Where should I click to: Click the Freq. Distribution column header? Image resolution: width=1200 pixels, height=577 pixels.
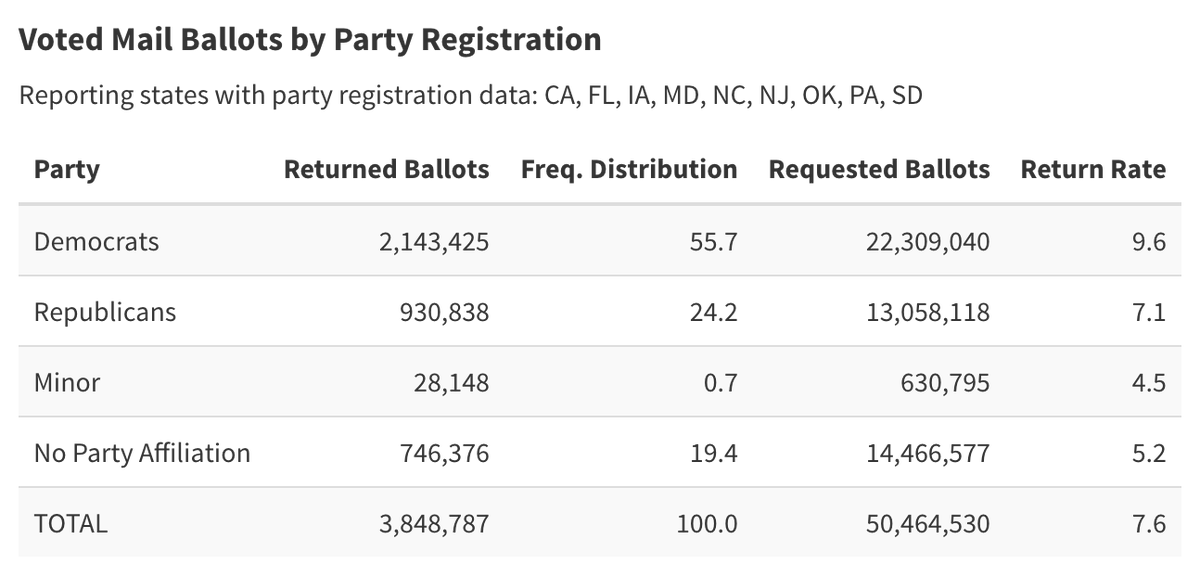tap(629, 169)
